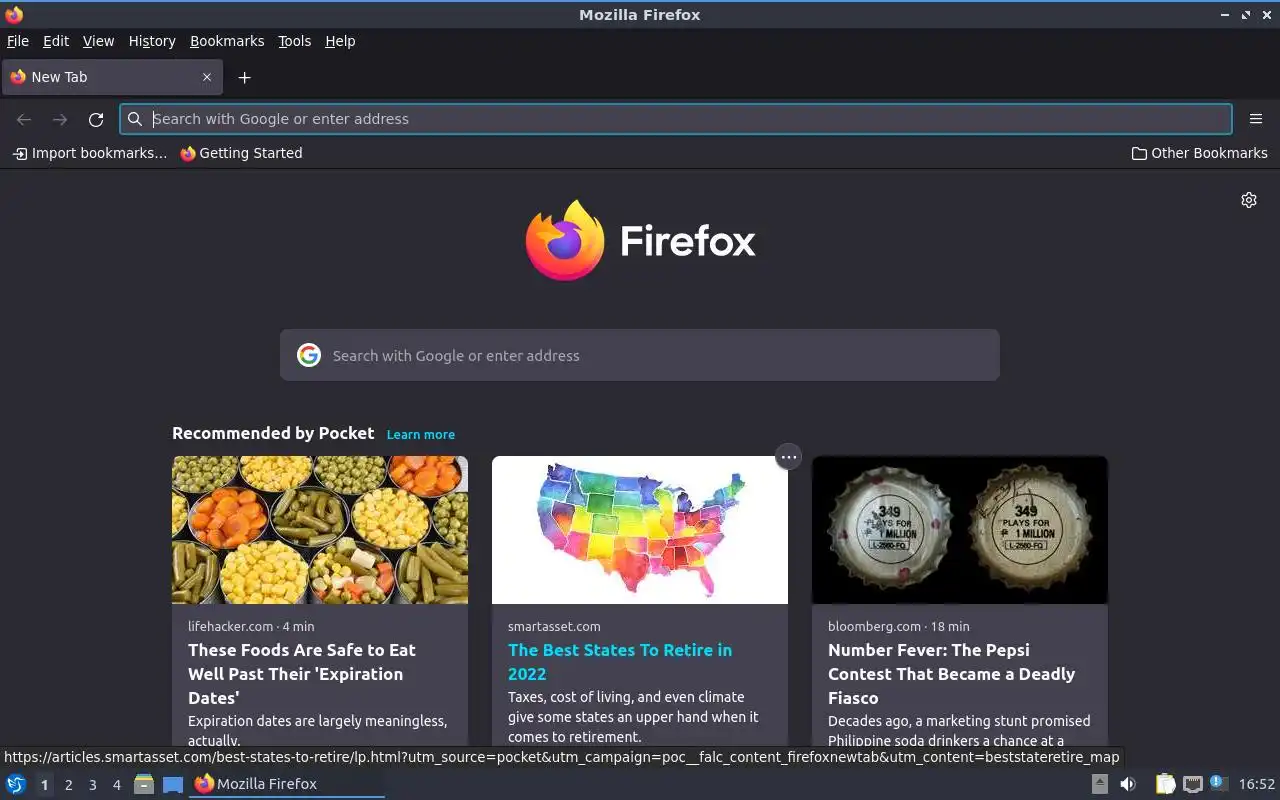Reload the current page
Image resolution: width=1280 pixels, height=800 pixels.
pyautogui.click(x=96, y=119)
